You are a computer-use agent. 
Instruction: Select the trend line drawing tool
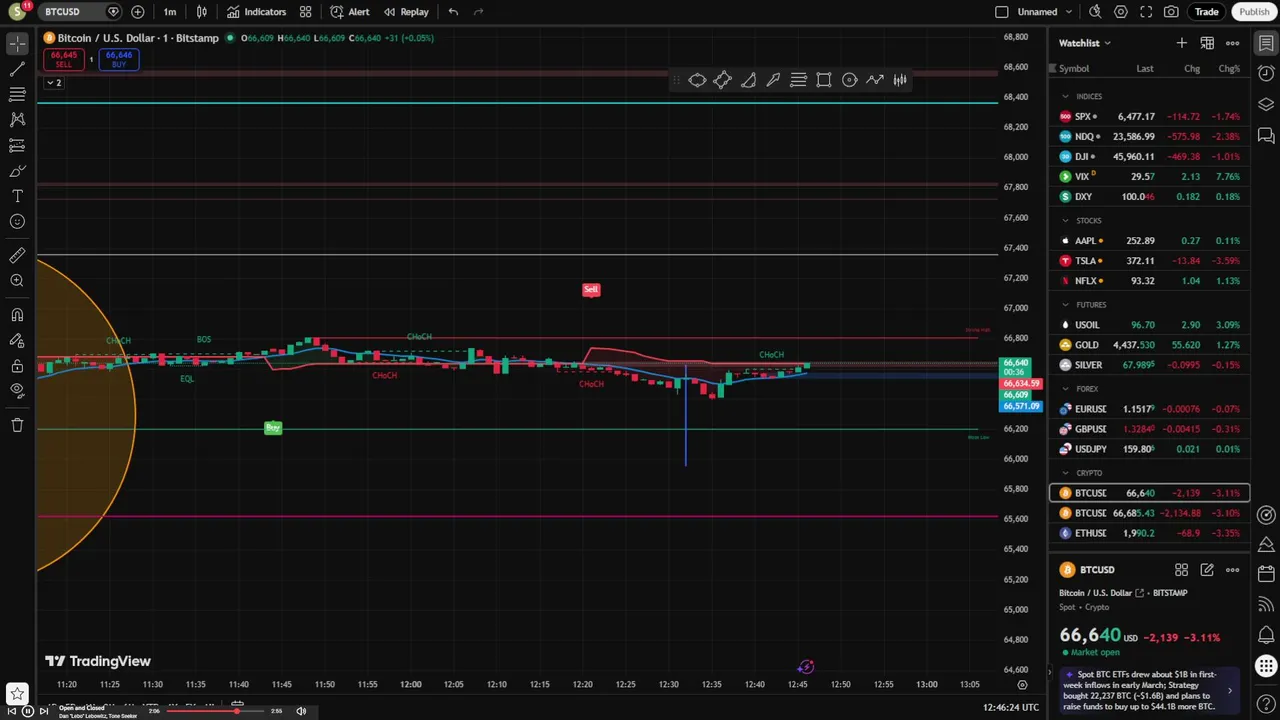click(17, 69)
